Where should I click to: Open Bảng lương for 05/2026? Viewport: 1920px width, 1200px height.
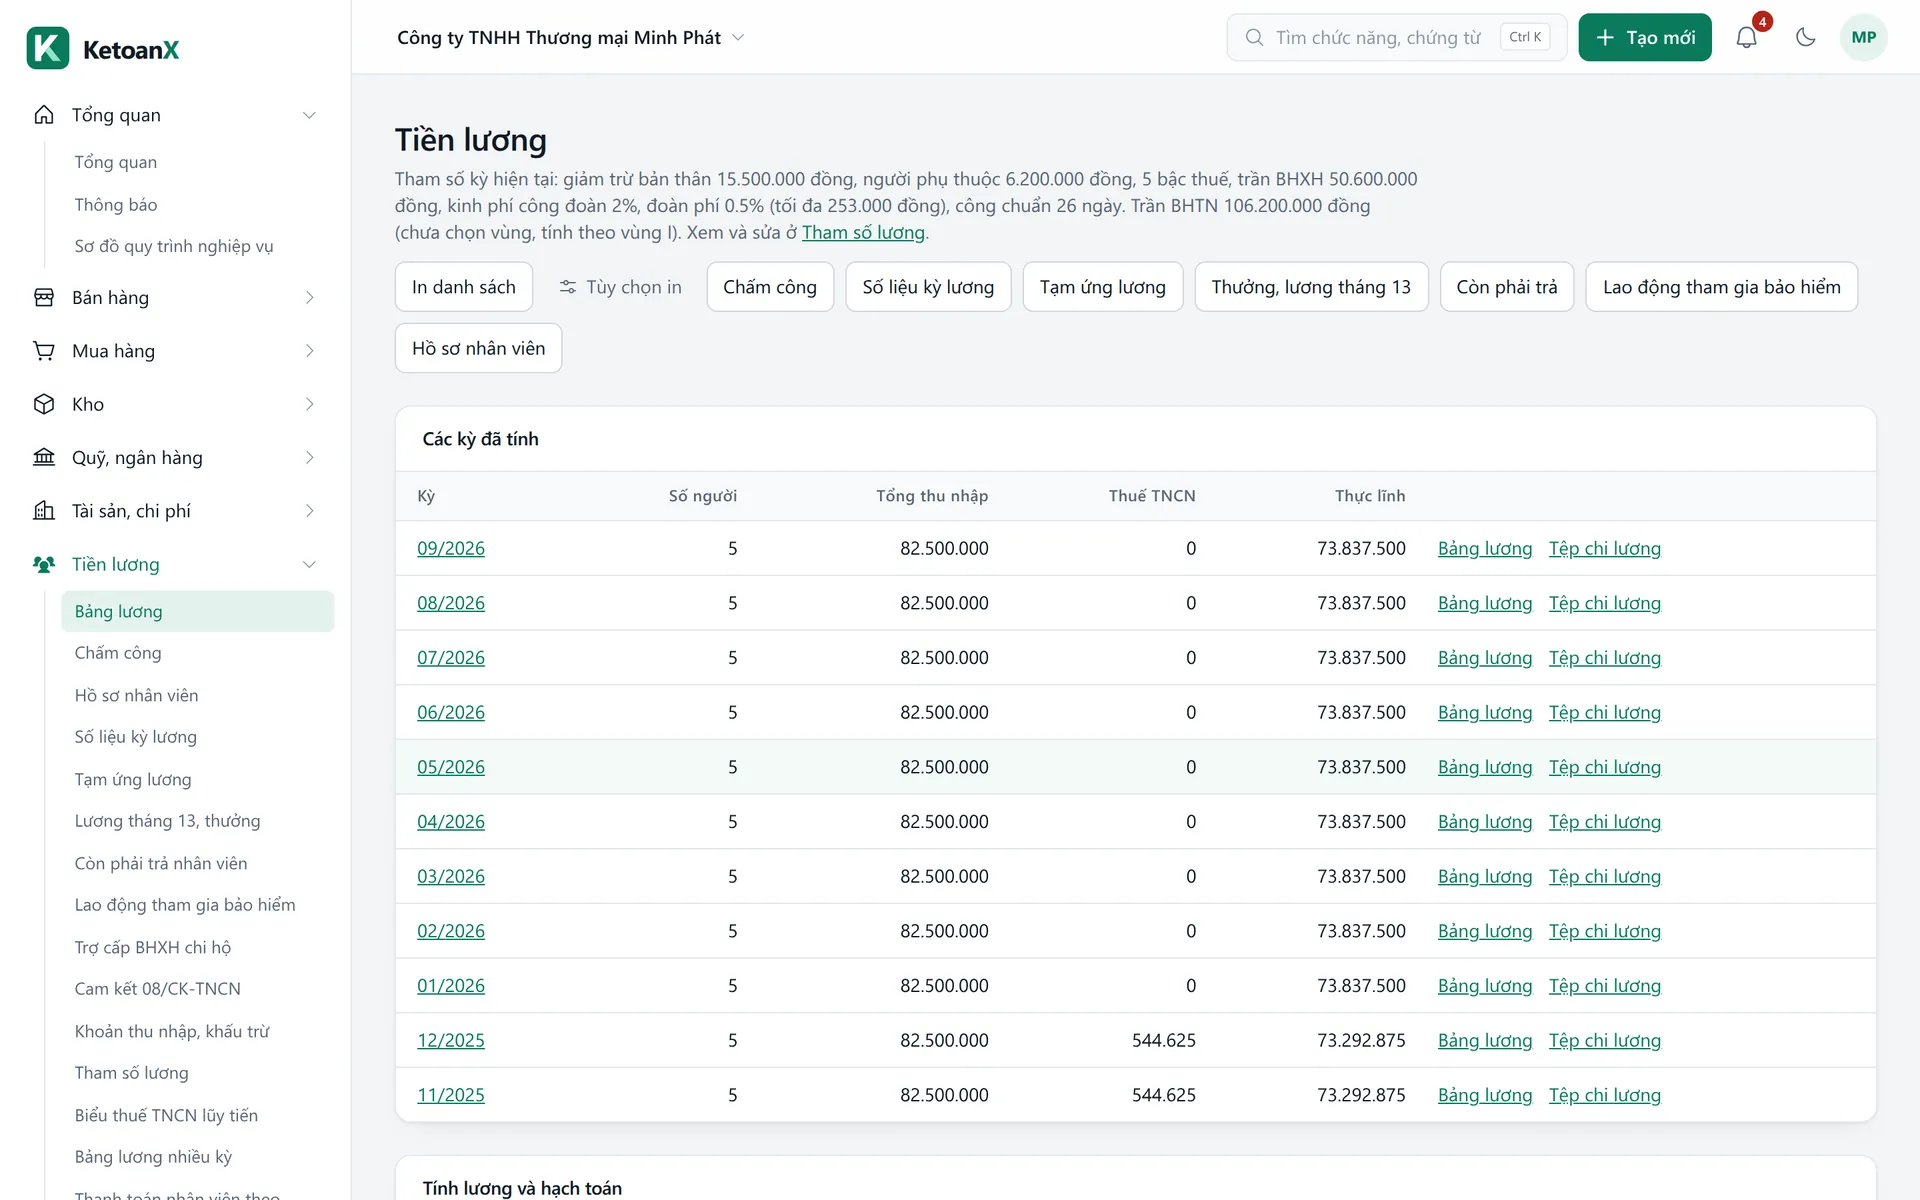1485,767
